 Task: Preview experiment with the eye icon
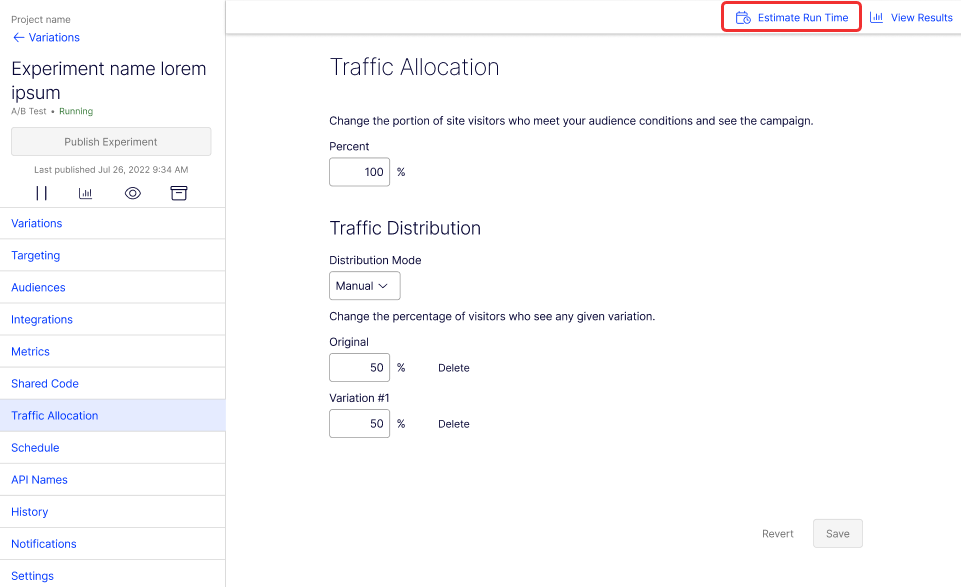click(132, 193)
